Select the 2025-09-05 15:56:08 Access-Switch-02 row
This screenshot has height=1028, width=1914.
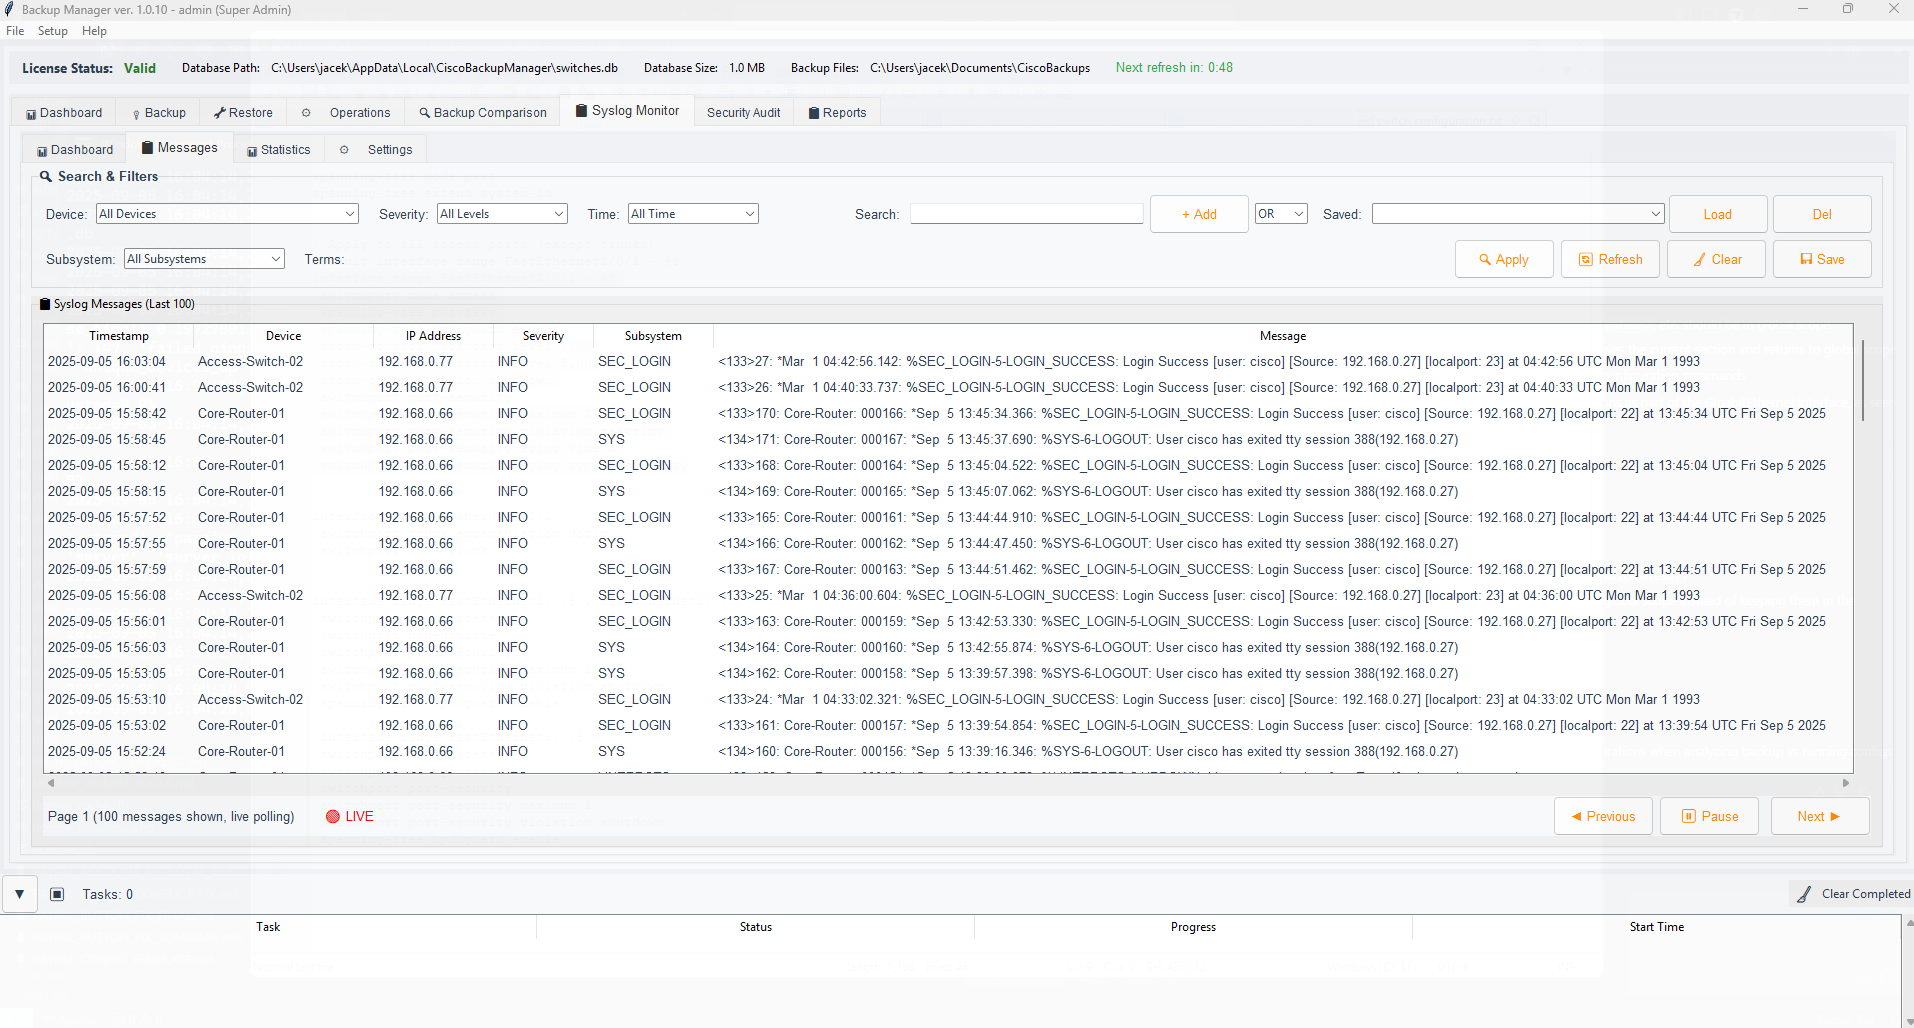coord(948,595)
